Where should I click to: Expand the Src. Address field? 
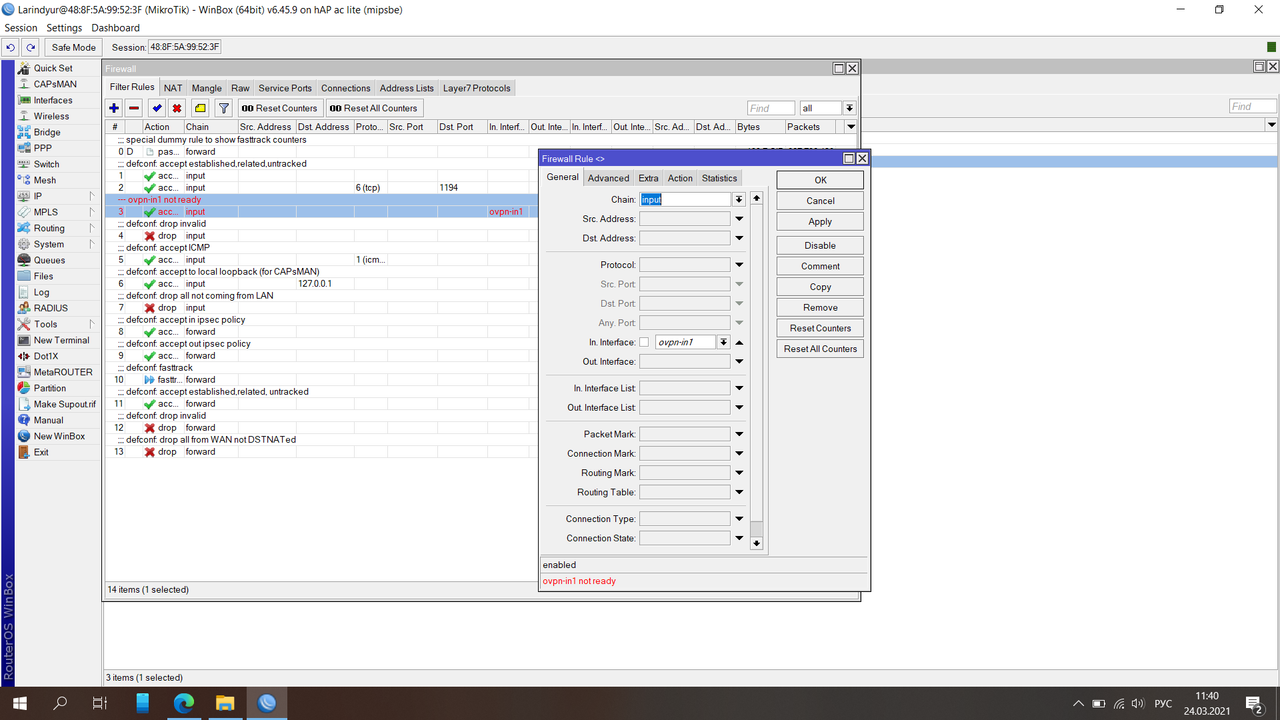click(739, 219)
